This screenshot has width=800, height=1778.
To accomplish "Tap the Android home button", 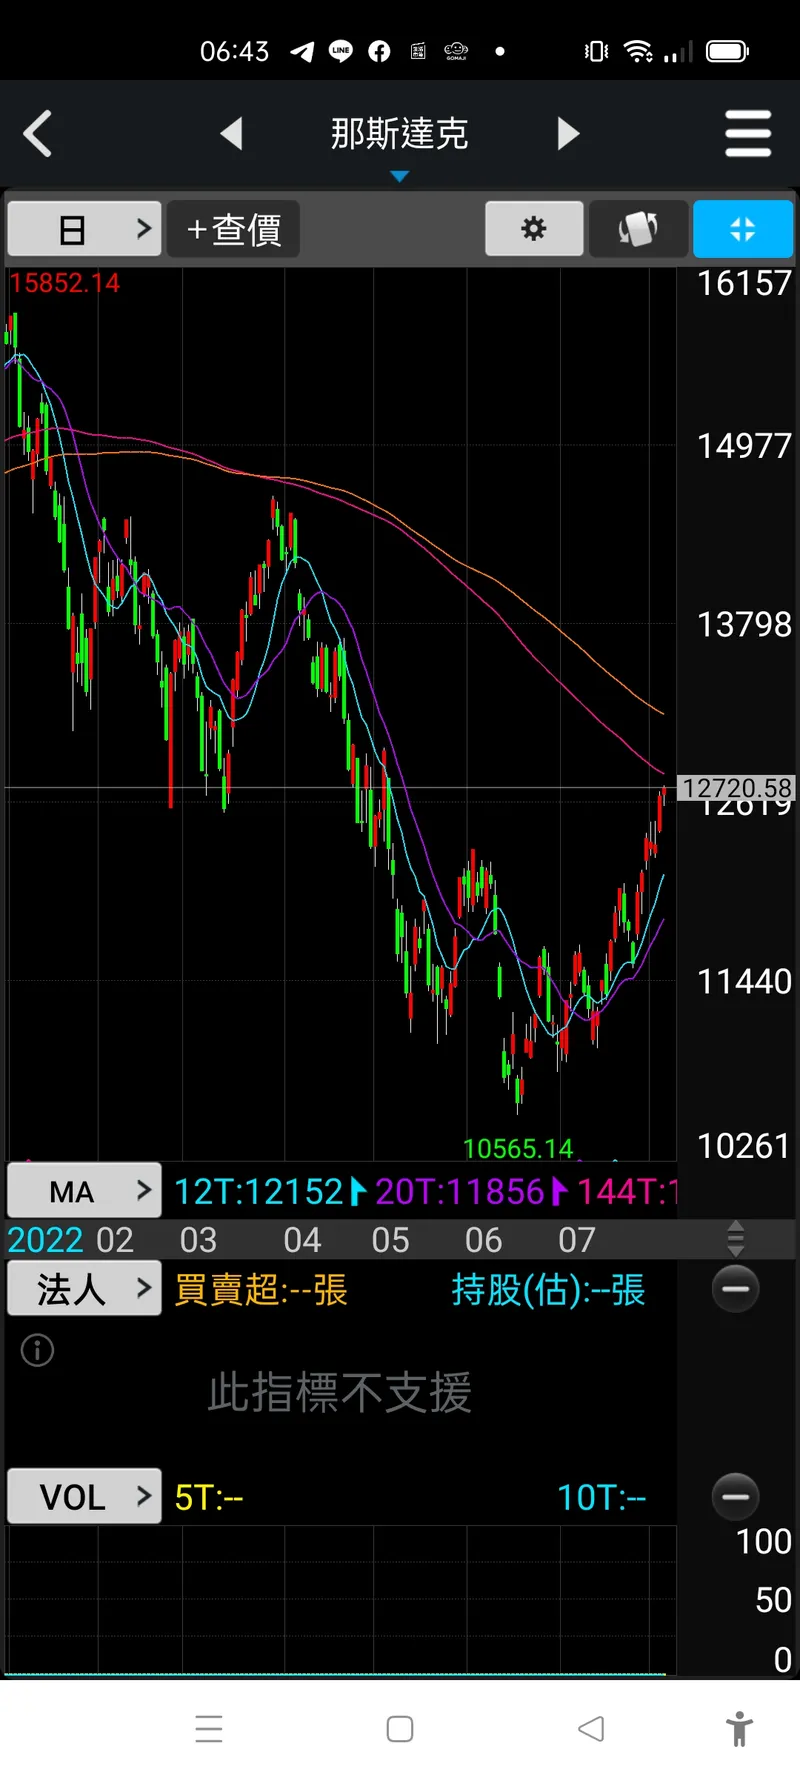I will tap(400, 1729).
